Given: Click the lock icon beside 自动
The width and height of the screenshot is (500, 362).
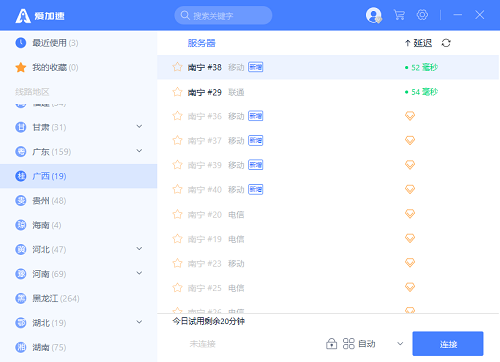Looking at the screenshot, I should (x=331, y=343).
